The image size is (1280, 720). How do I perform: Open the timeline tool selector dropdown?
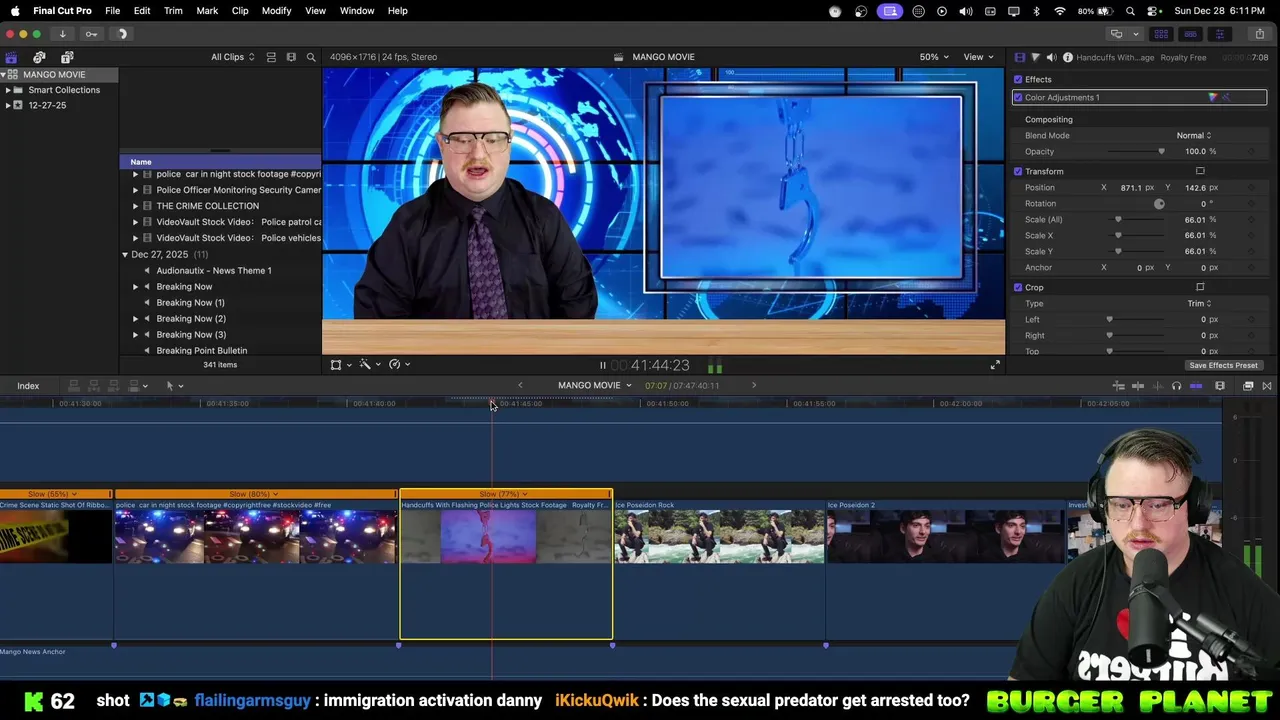[174, 386]
